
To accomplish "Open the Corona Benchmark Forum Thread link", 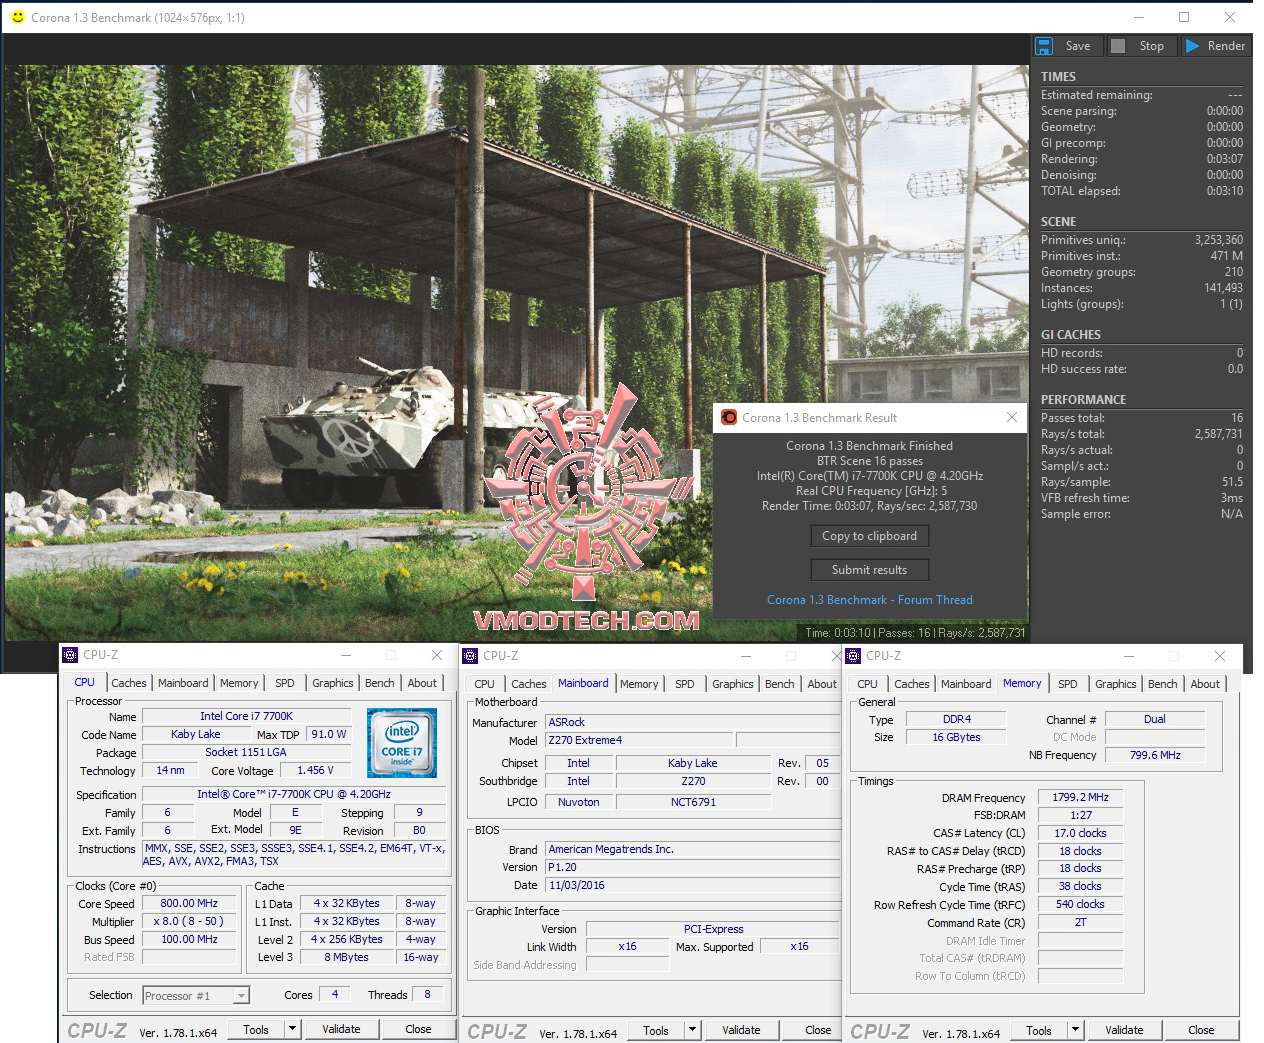I will (x=869, y=599).
